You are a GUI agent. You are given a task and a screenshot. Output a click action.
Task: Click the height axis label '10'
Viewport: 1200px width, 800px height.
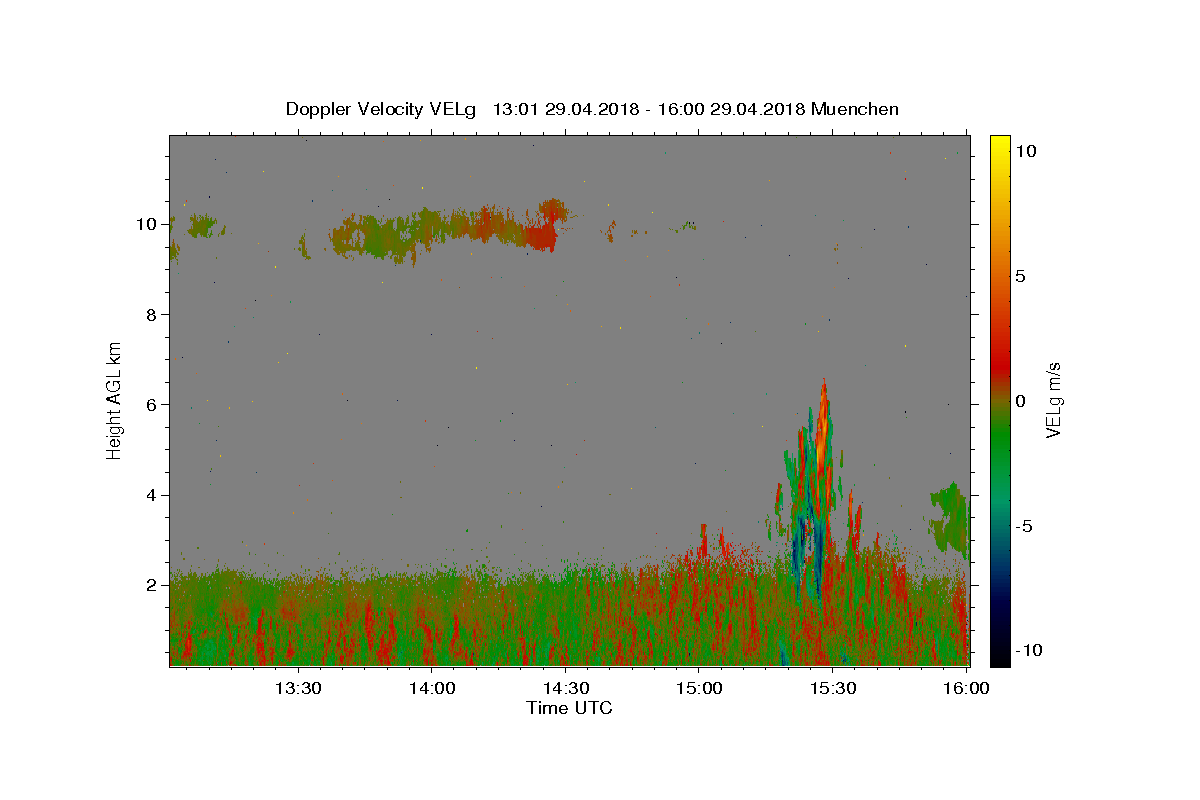(x=146, y=224)
